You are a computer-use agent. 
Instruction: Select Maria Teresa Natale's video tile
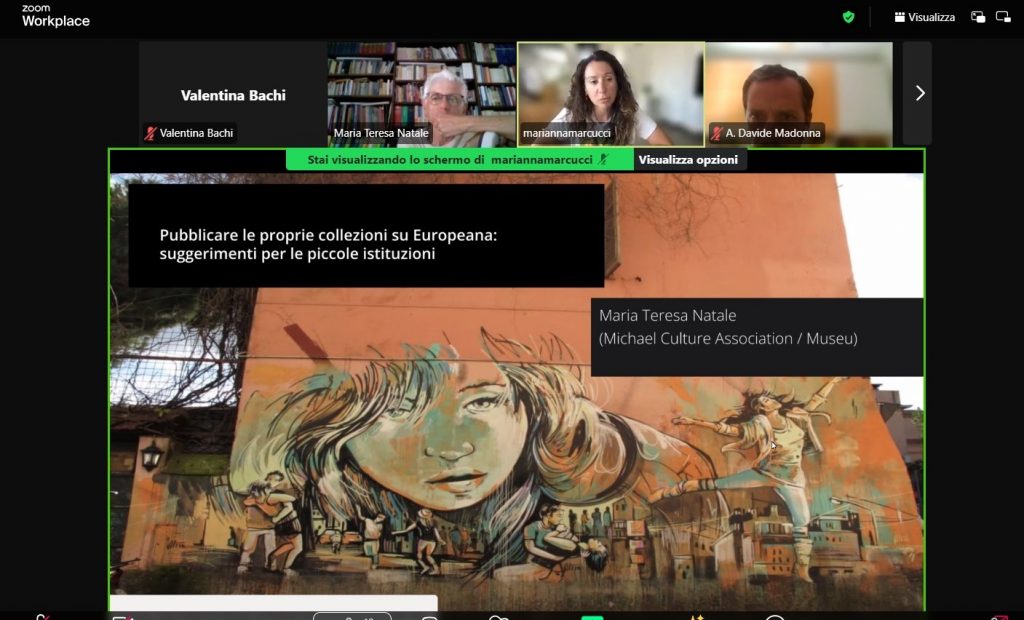422,93
